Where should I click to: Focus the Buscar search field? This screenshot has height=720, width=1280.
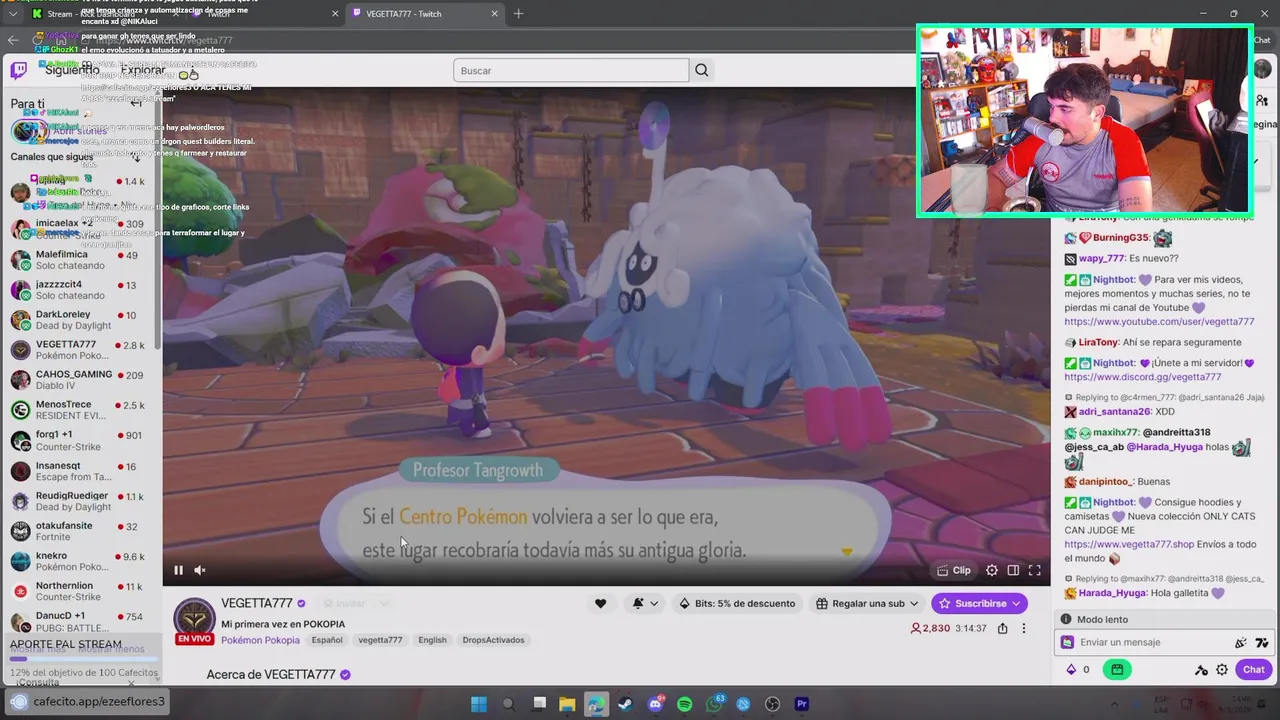tap(571, 70)
